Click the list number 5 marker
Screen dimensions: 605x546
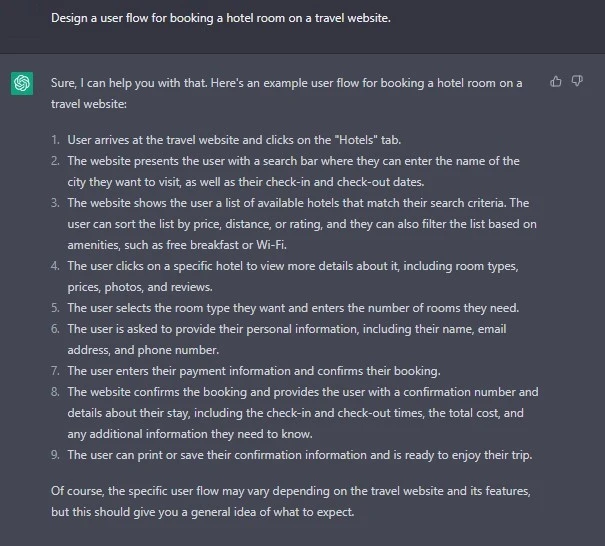pyautogui.click(x=55, y=308)
